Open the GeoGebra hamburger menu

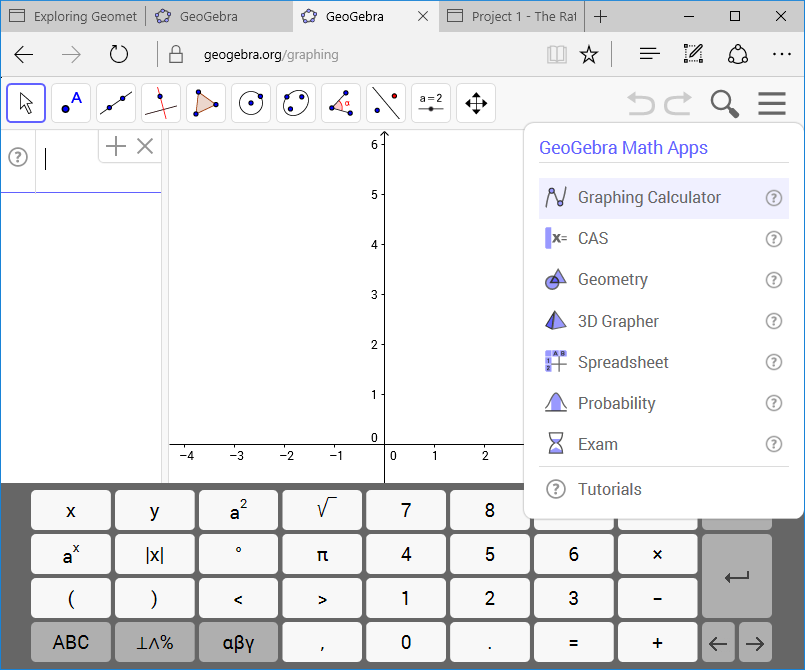[772, 103]
